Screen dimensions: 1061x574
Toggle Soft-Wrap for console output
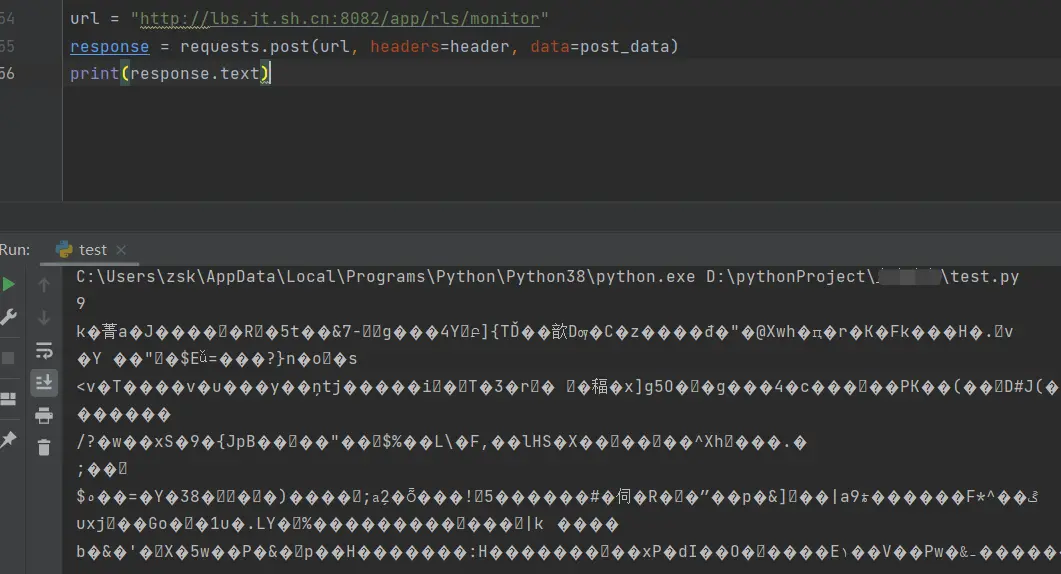[44, 350]
